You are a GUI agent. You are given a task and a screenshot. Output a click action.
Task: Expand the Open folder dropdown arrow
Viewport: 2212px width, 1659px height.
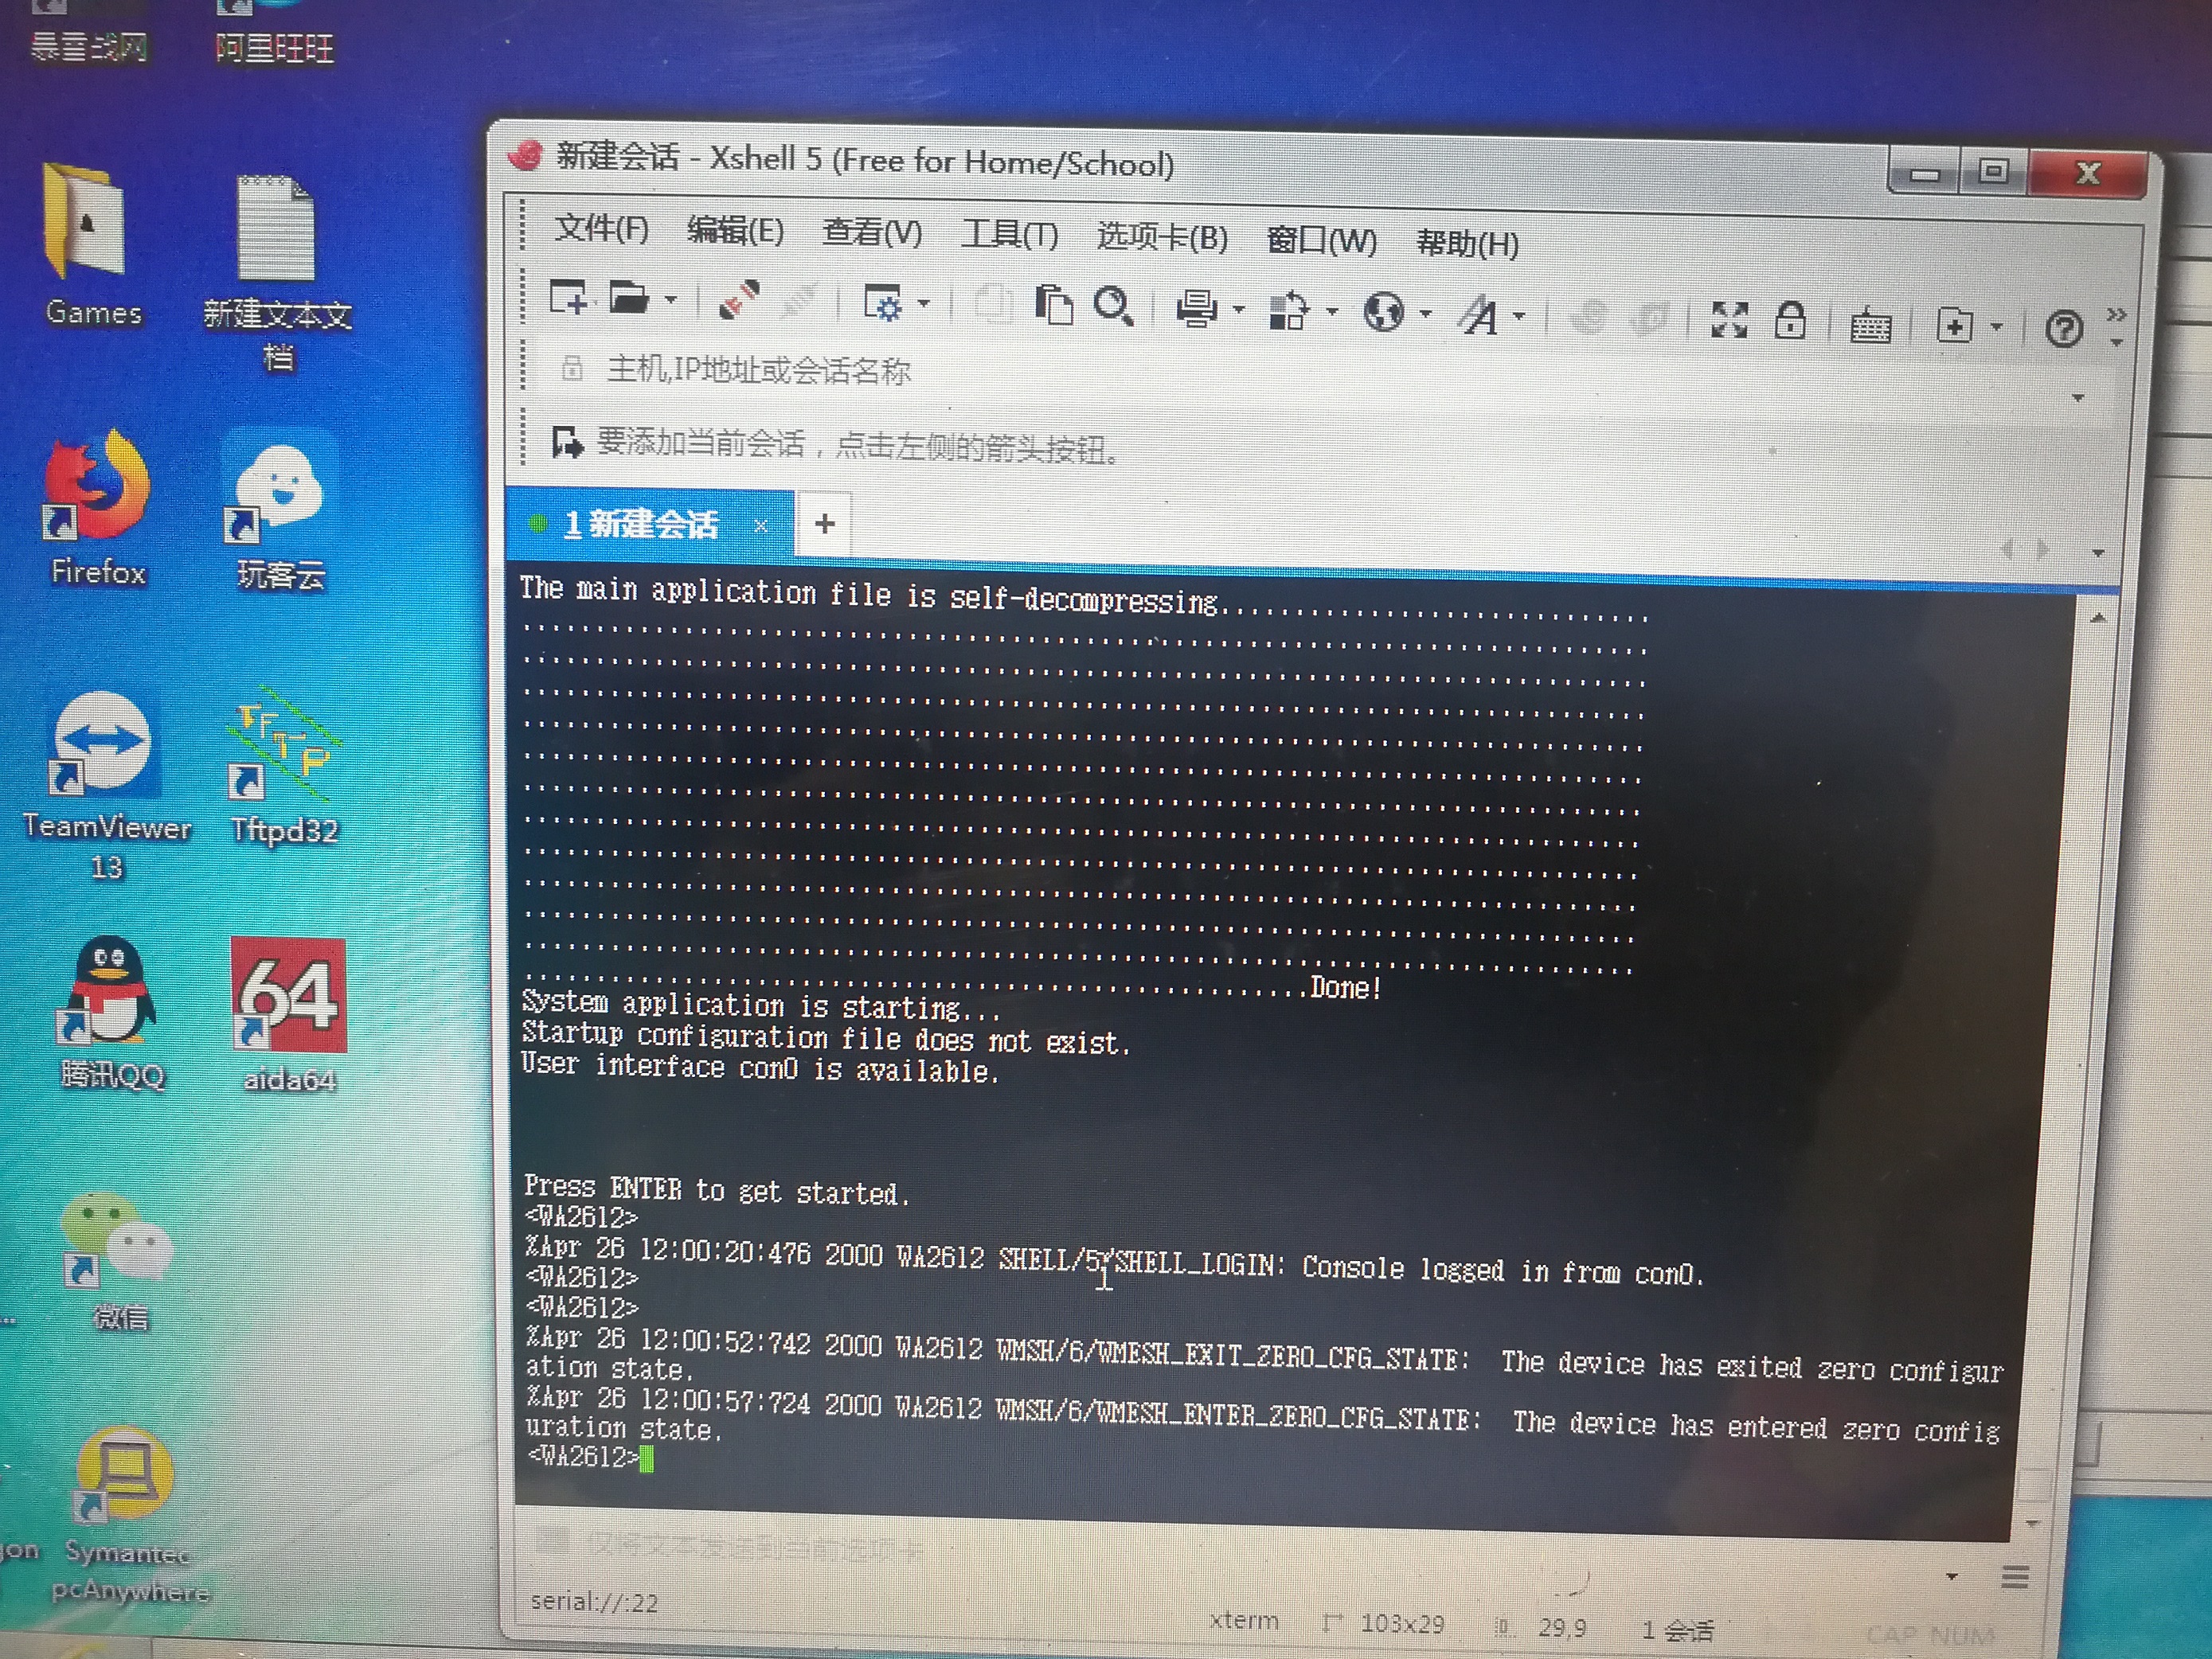pos(671,299)
